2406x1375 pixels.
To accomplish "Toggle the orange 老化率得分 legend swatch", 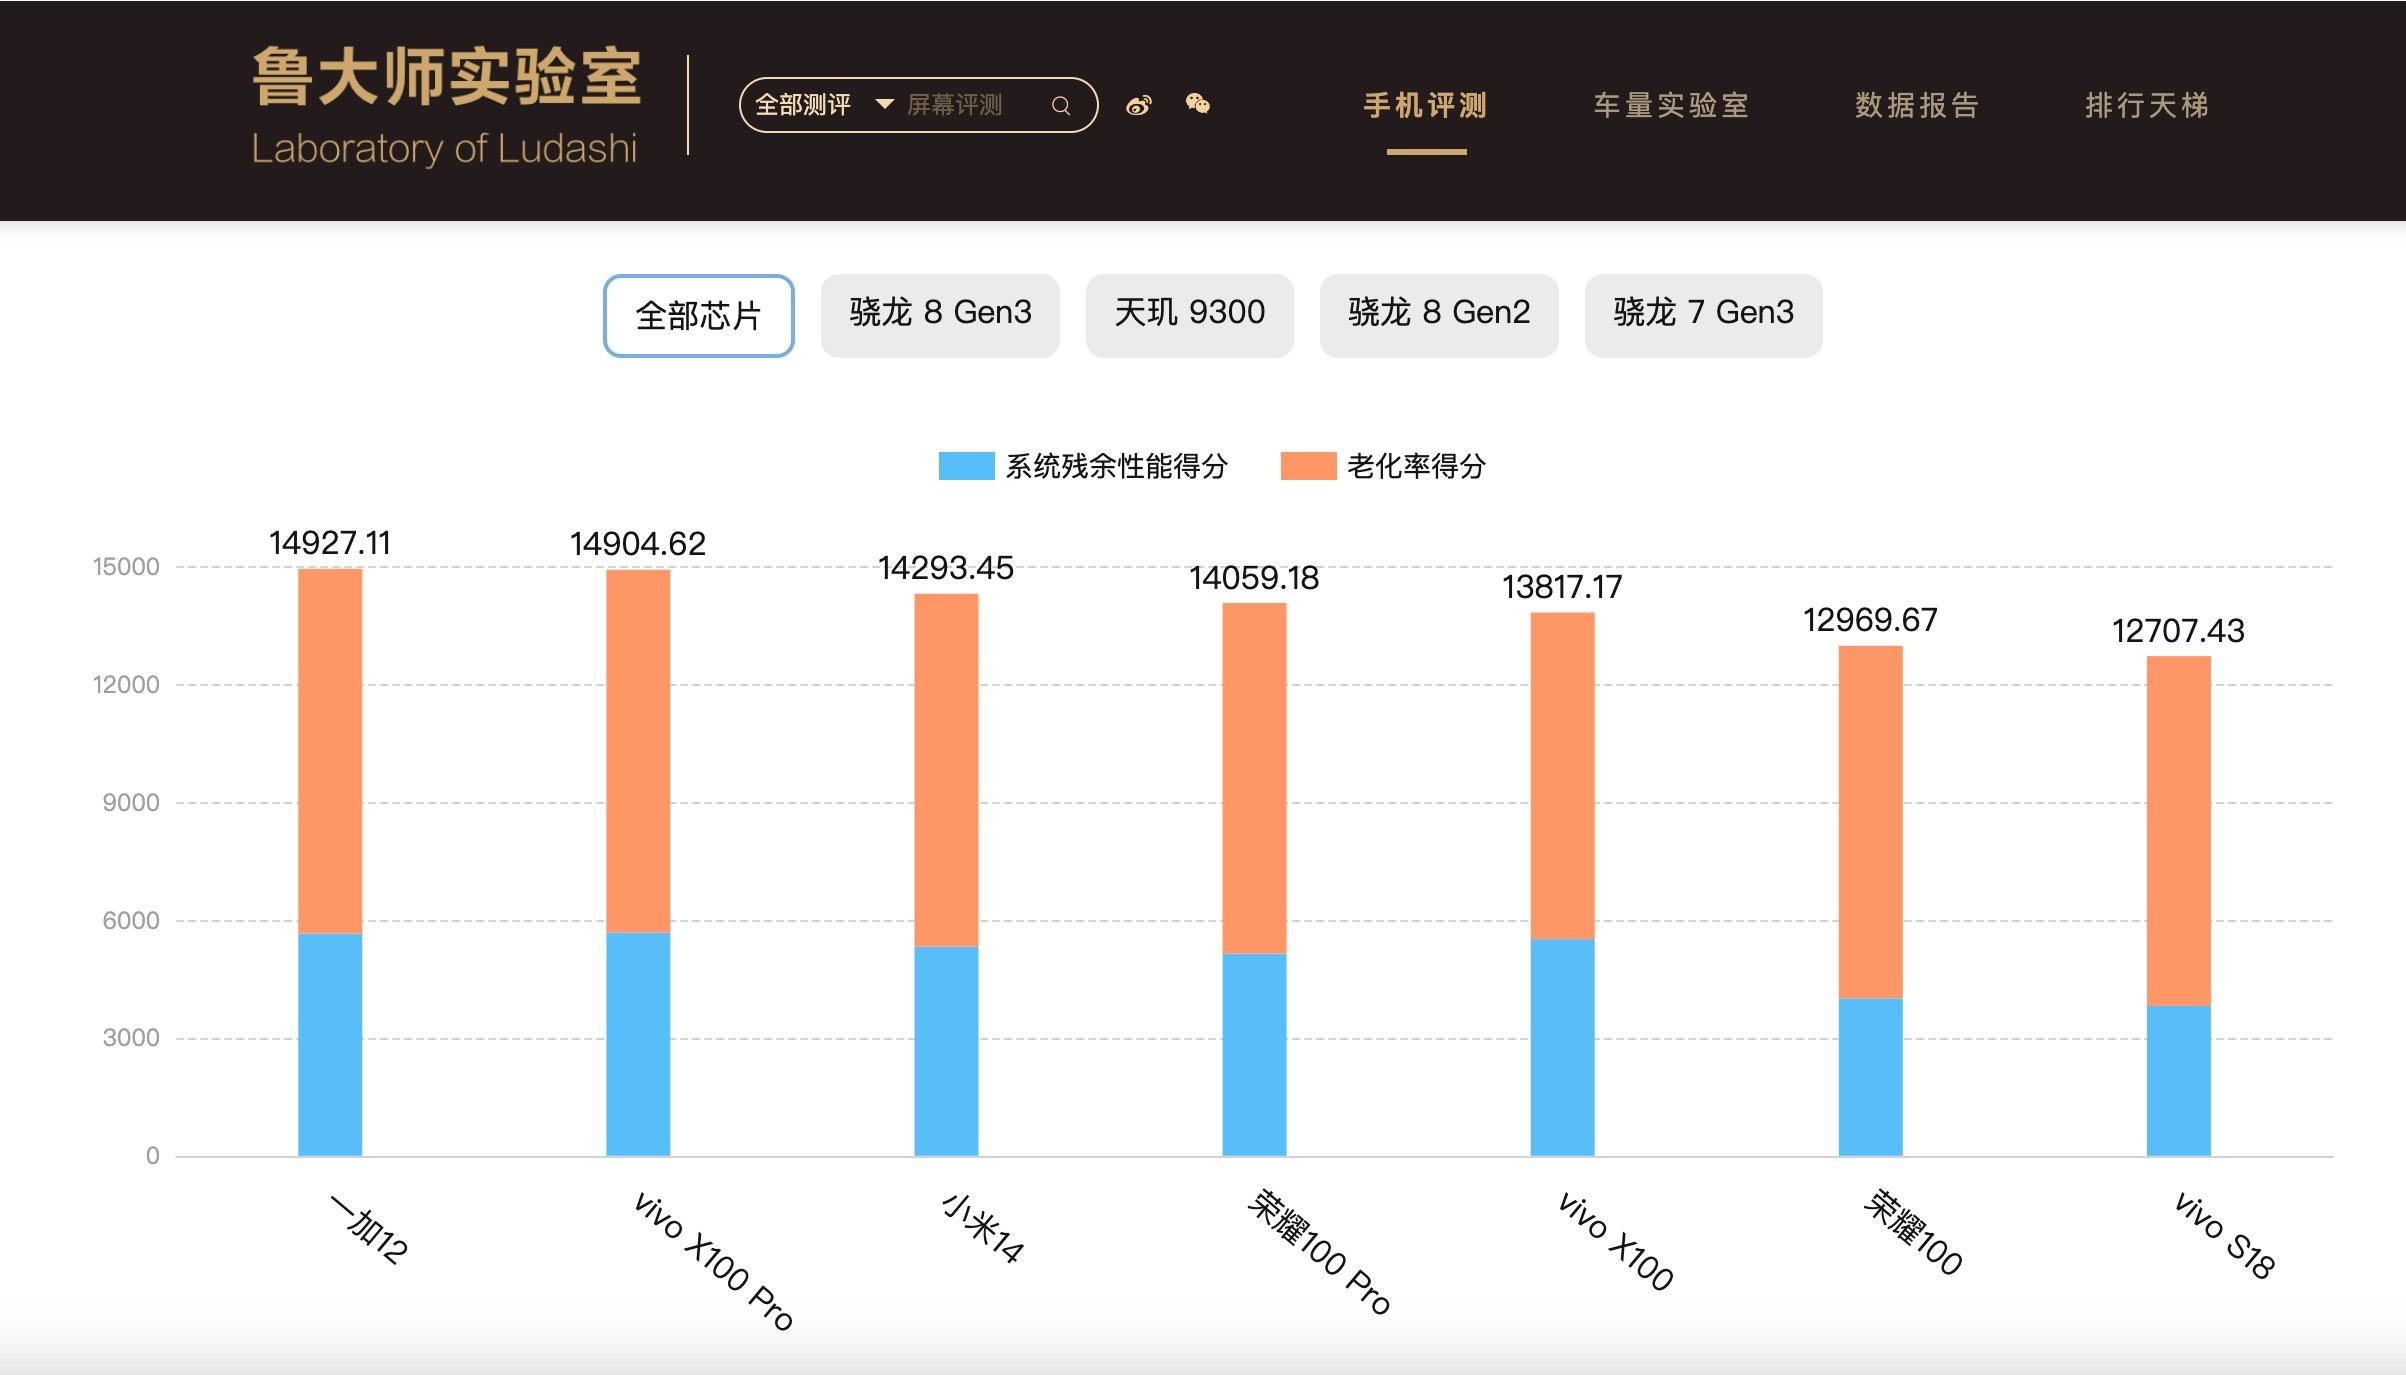I will pyautogui.click(x=1308, y=466).
